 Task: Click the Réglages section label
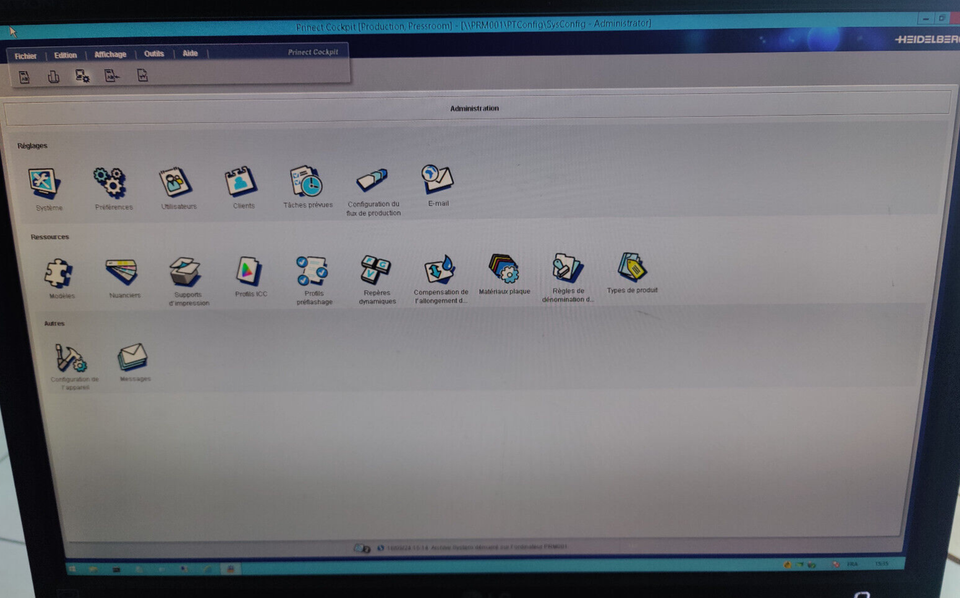click(x=32, y=146)
